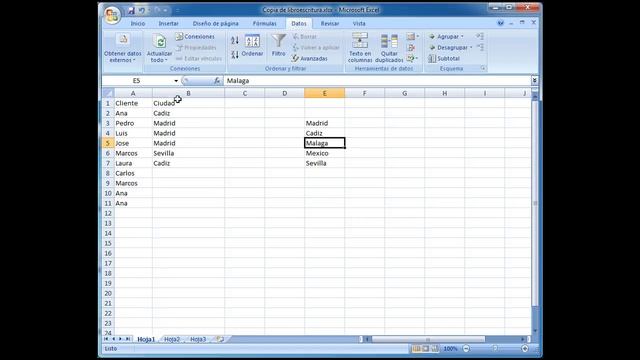Click the show detail icon in Esquema

(480, 37)
